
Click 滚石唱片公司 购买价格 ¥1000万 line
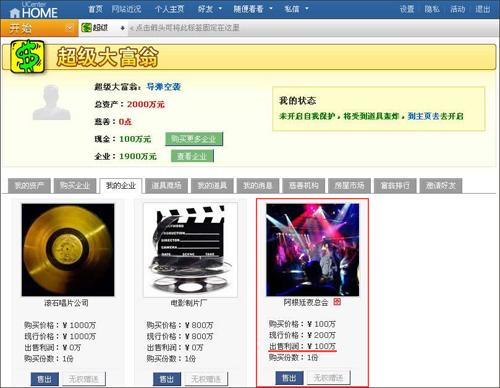tap(60, 325)
